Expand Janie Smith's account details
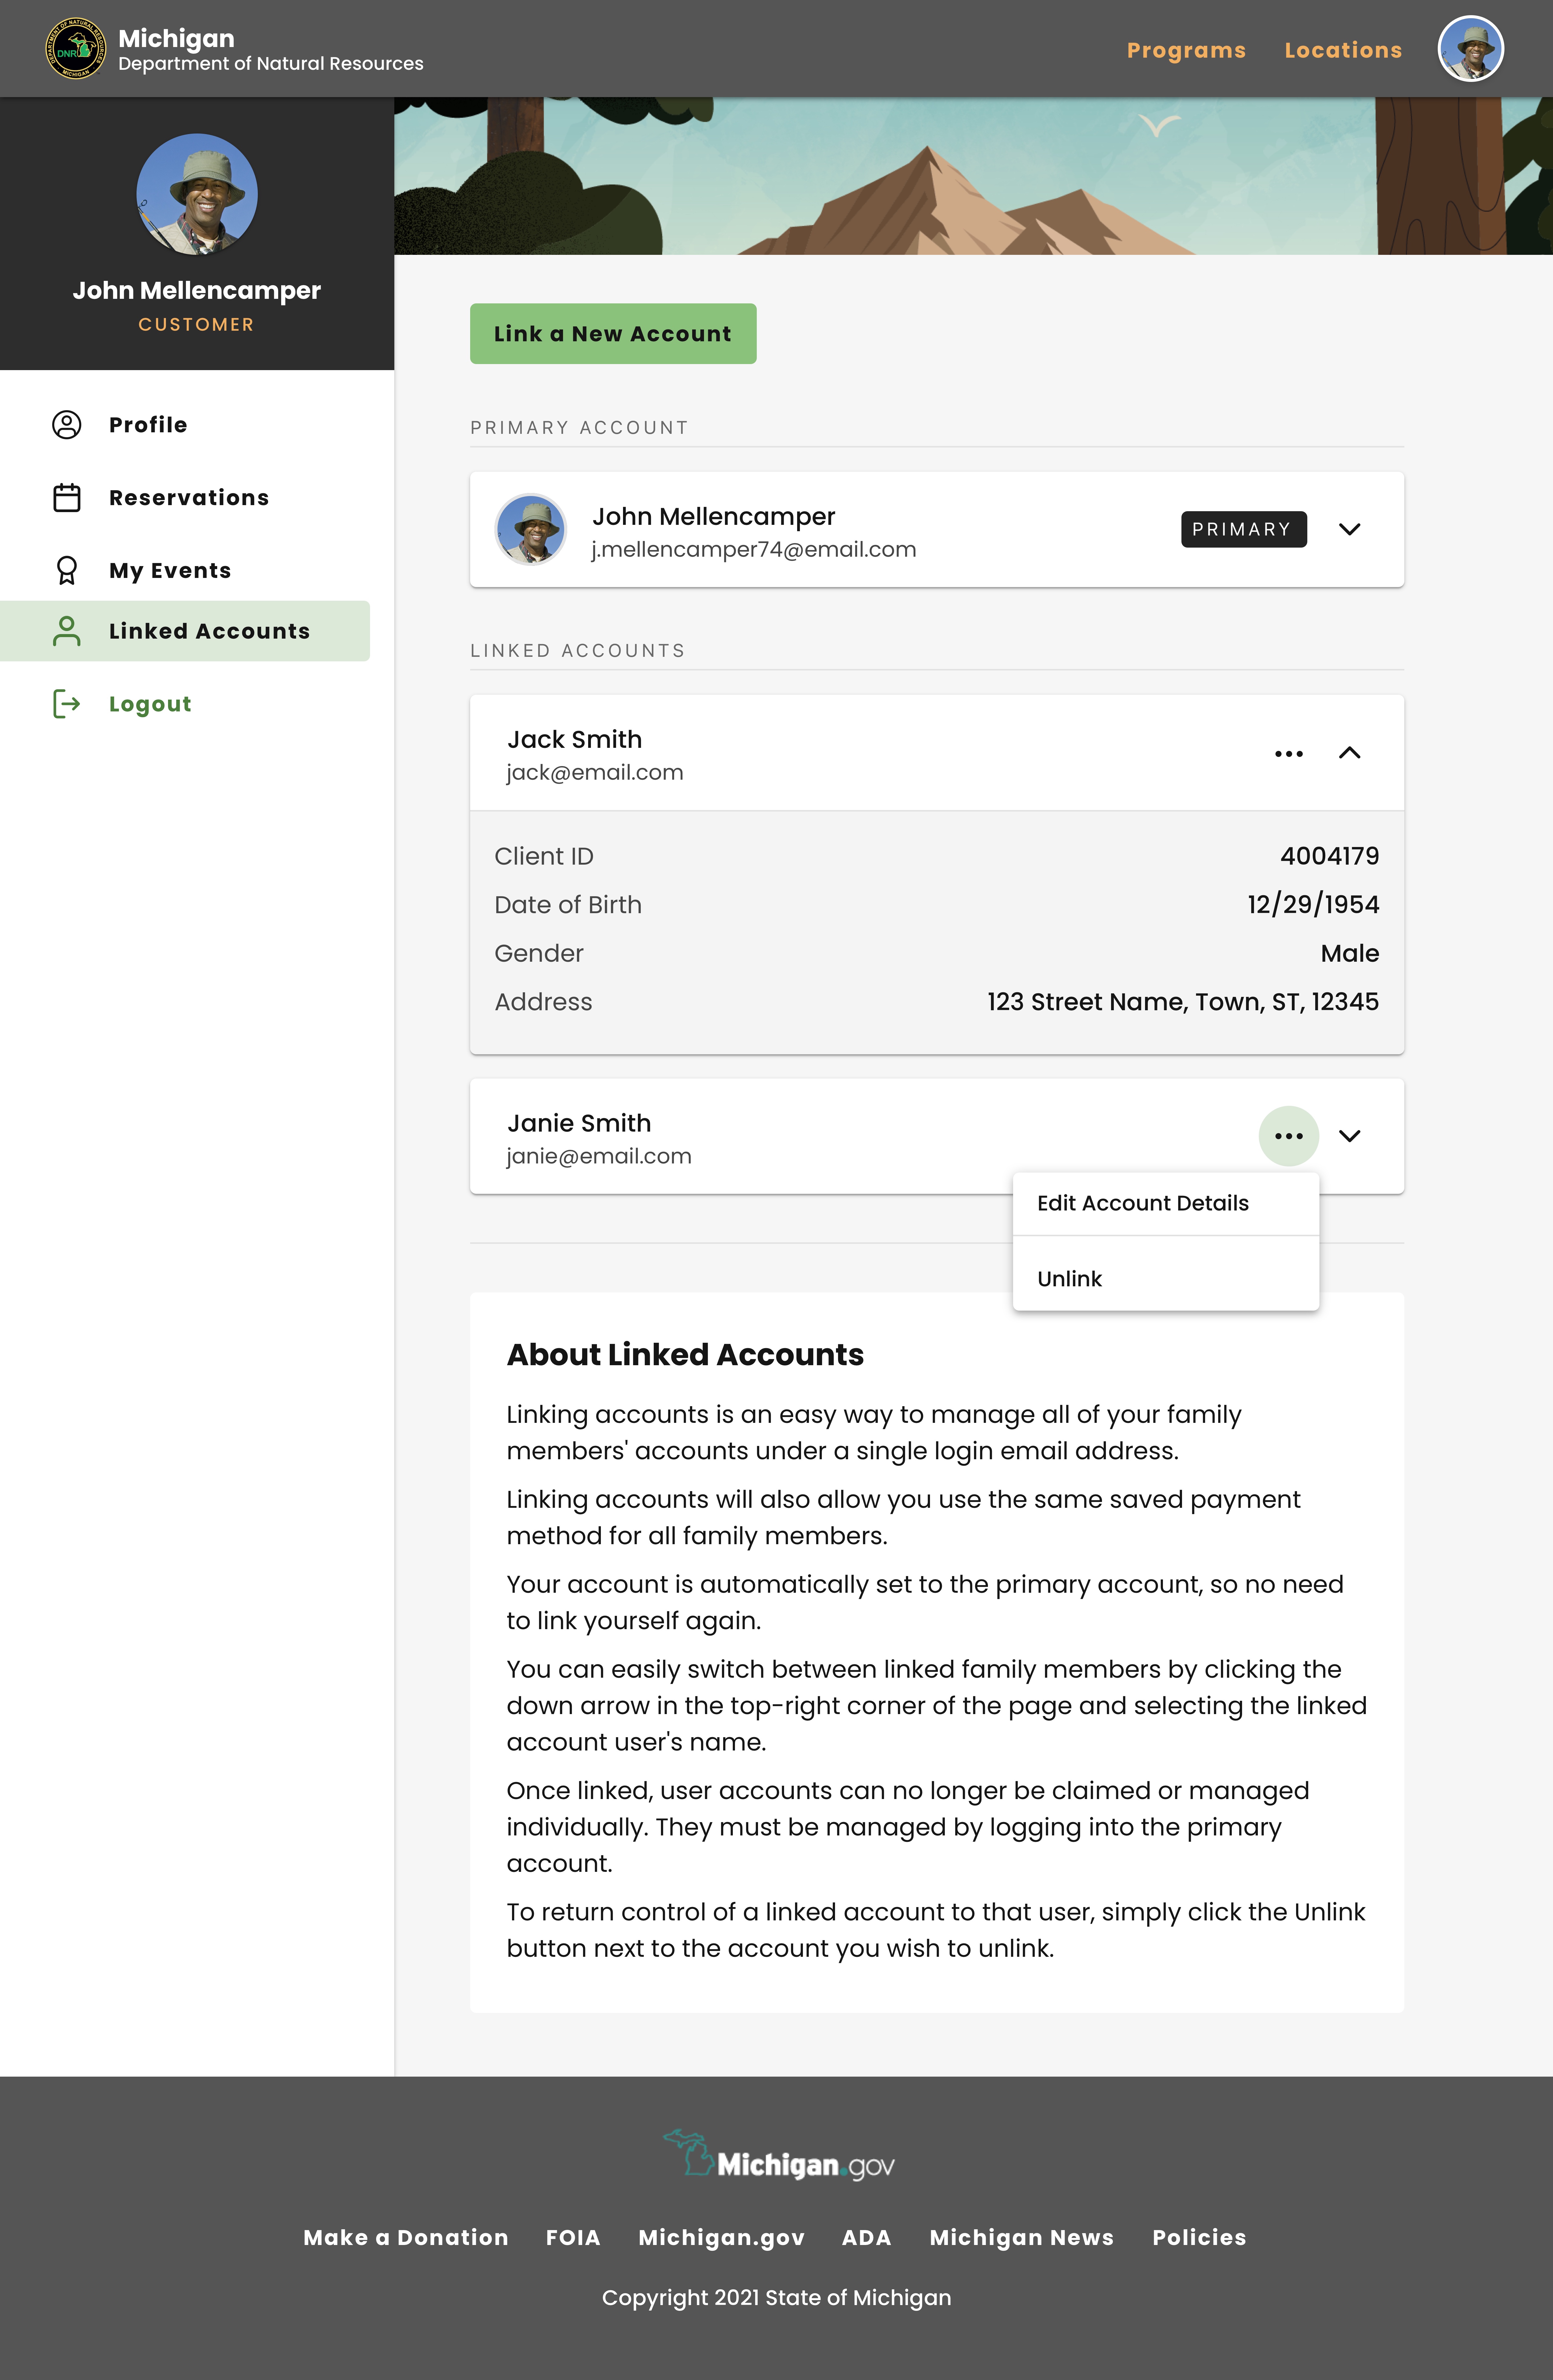The width and height of the screenshot is (1553, 2380). pyautogui.click(x=1349, y=1136)
